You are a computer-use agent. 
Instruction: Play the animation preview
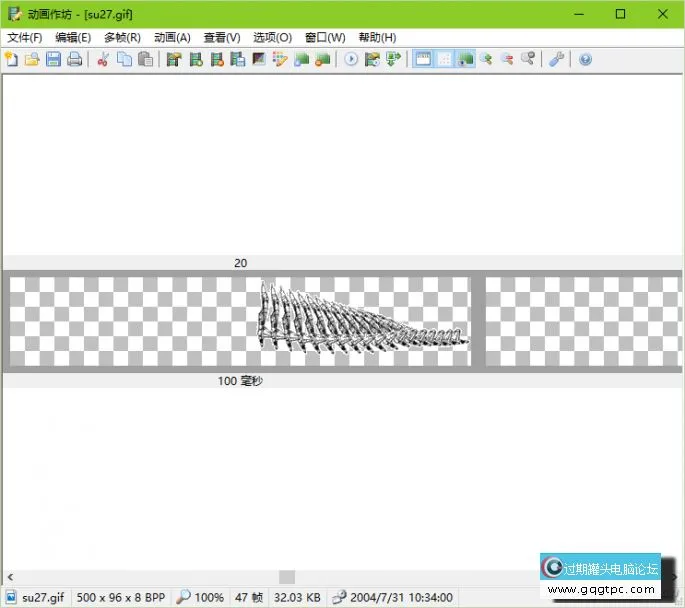pyautogui.click(x=351, y=59)
